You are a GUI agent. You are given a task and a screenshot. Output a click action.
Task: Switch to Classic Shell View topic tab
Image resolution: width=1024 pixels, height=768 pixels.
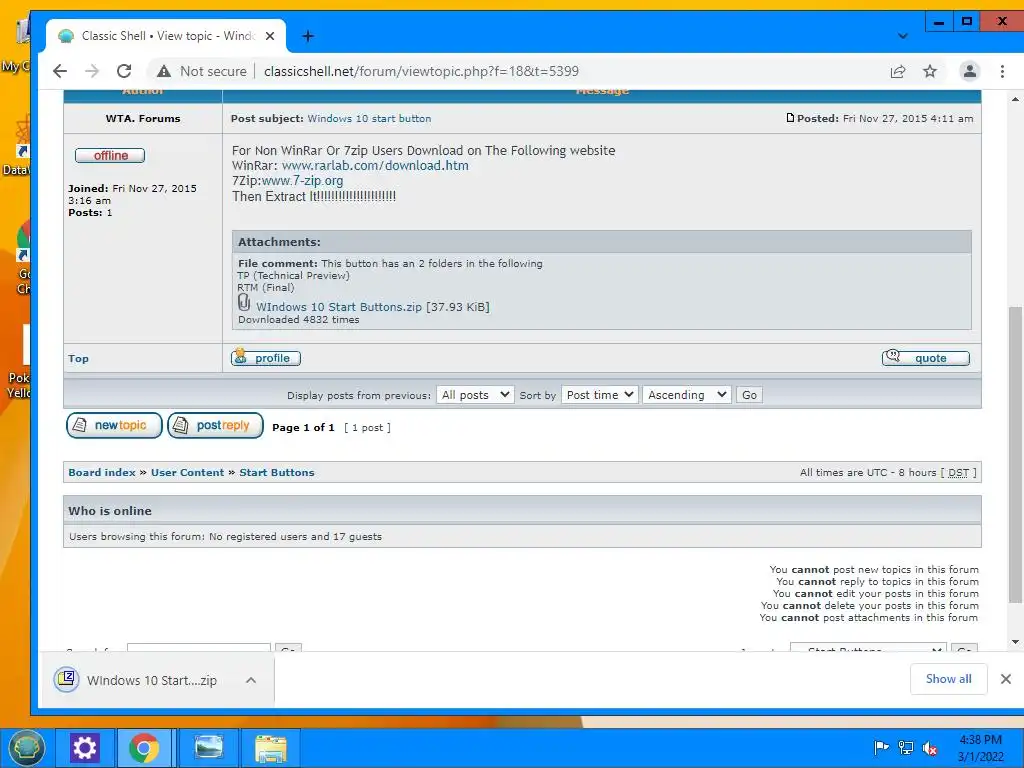coord(167,36)
